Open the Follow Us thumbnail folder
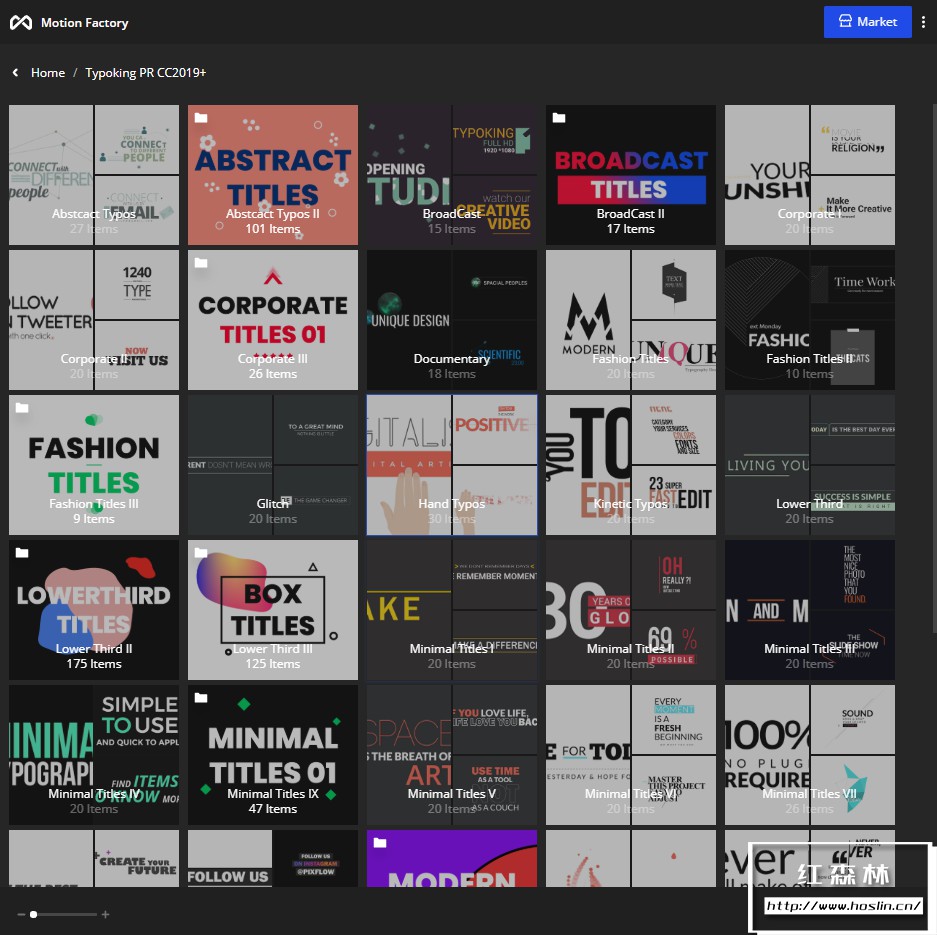This screenshot has width=937, height=935. click(x=273, y=859)
